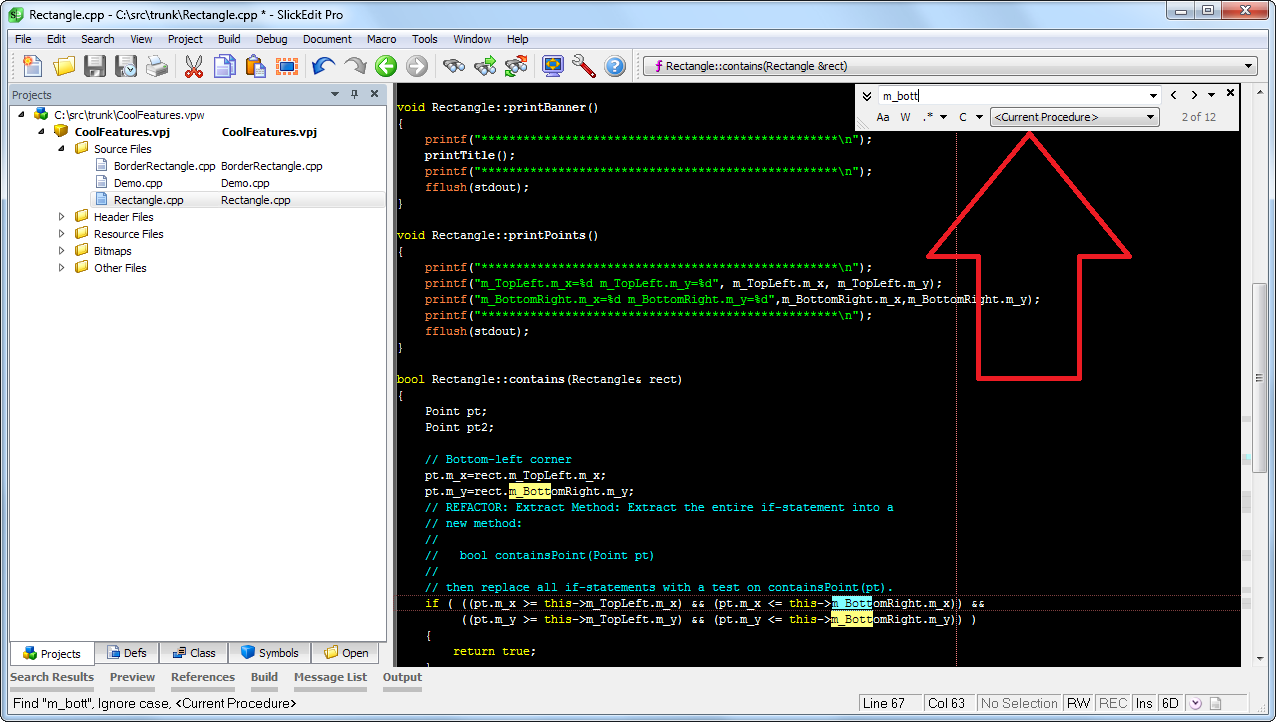Toggle the RW read-write status indicator
Screen dimensions: 1276x722
(x=1078, y=703)
